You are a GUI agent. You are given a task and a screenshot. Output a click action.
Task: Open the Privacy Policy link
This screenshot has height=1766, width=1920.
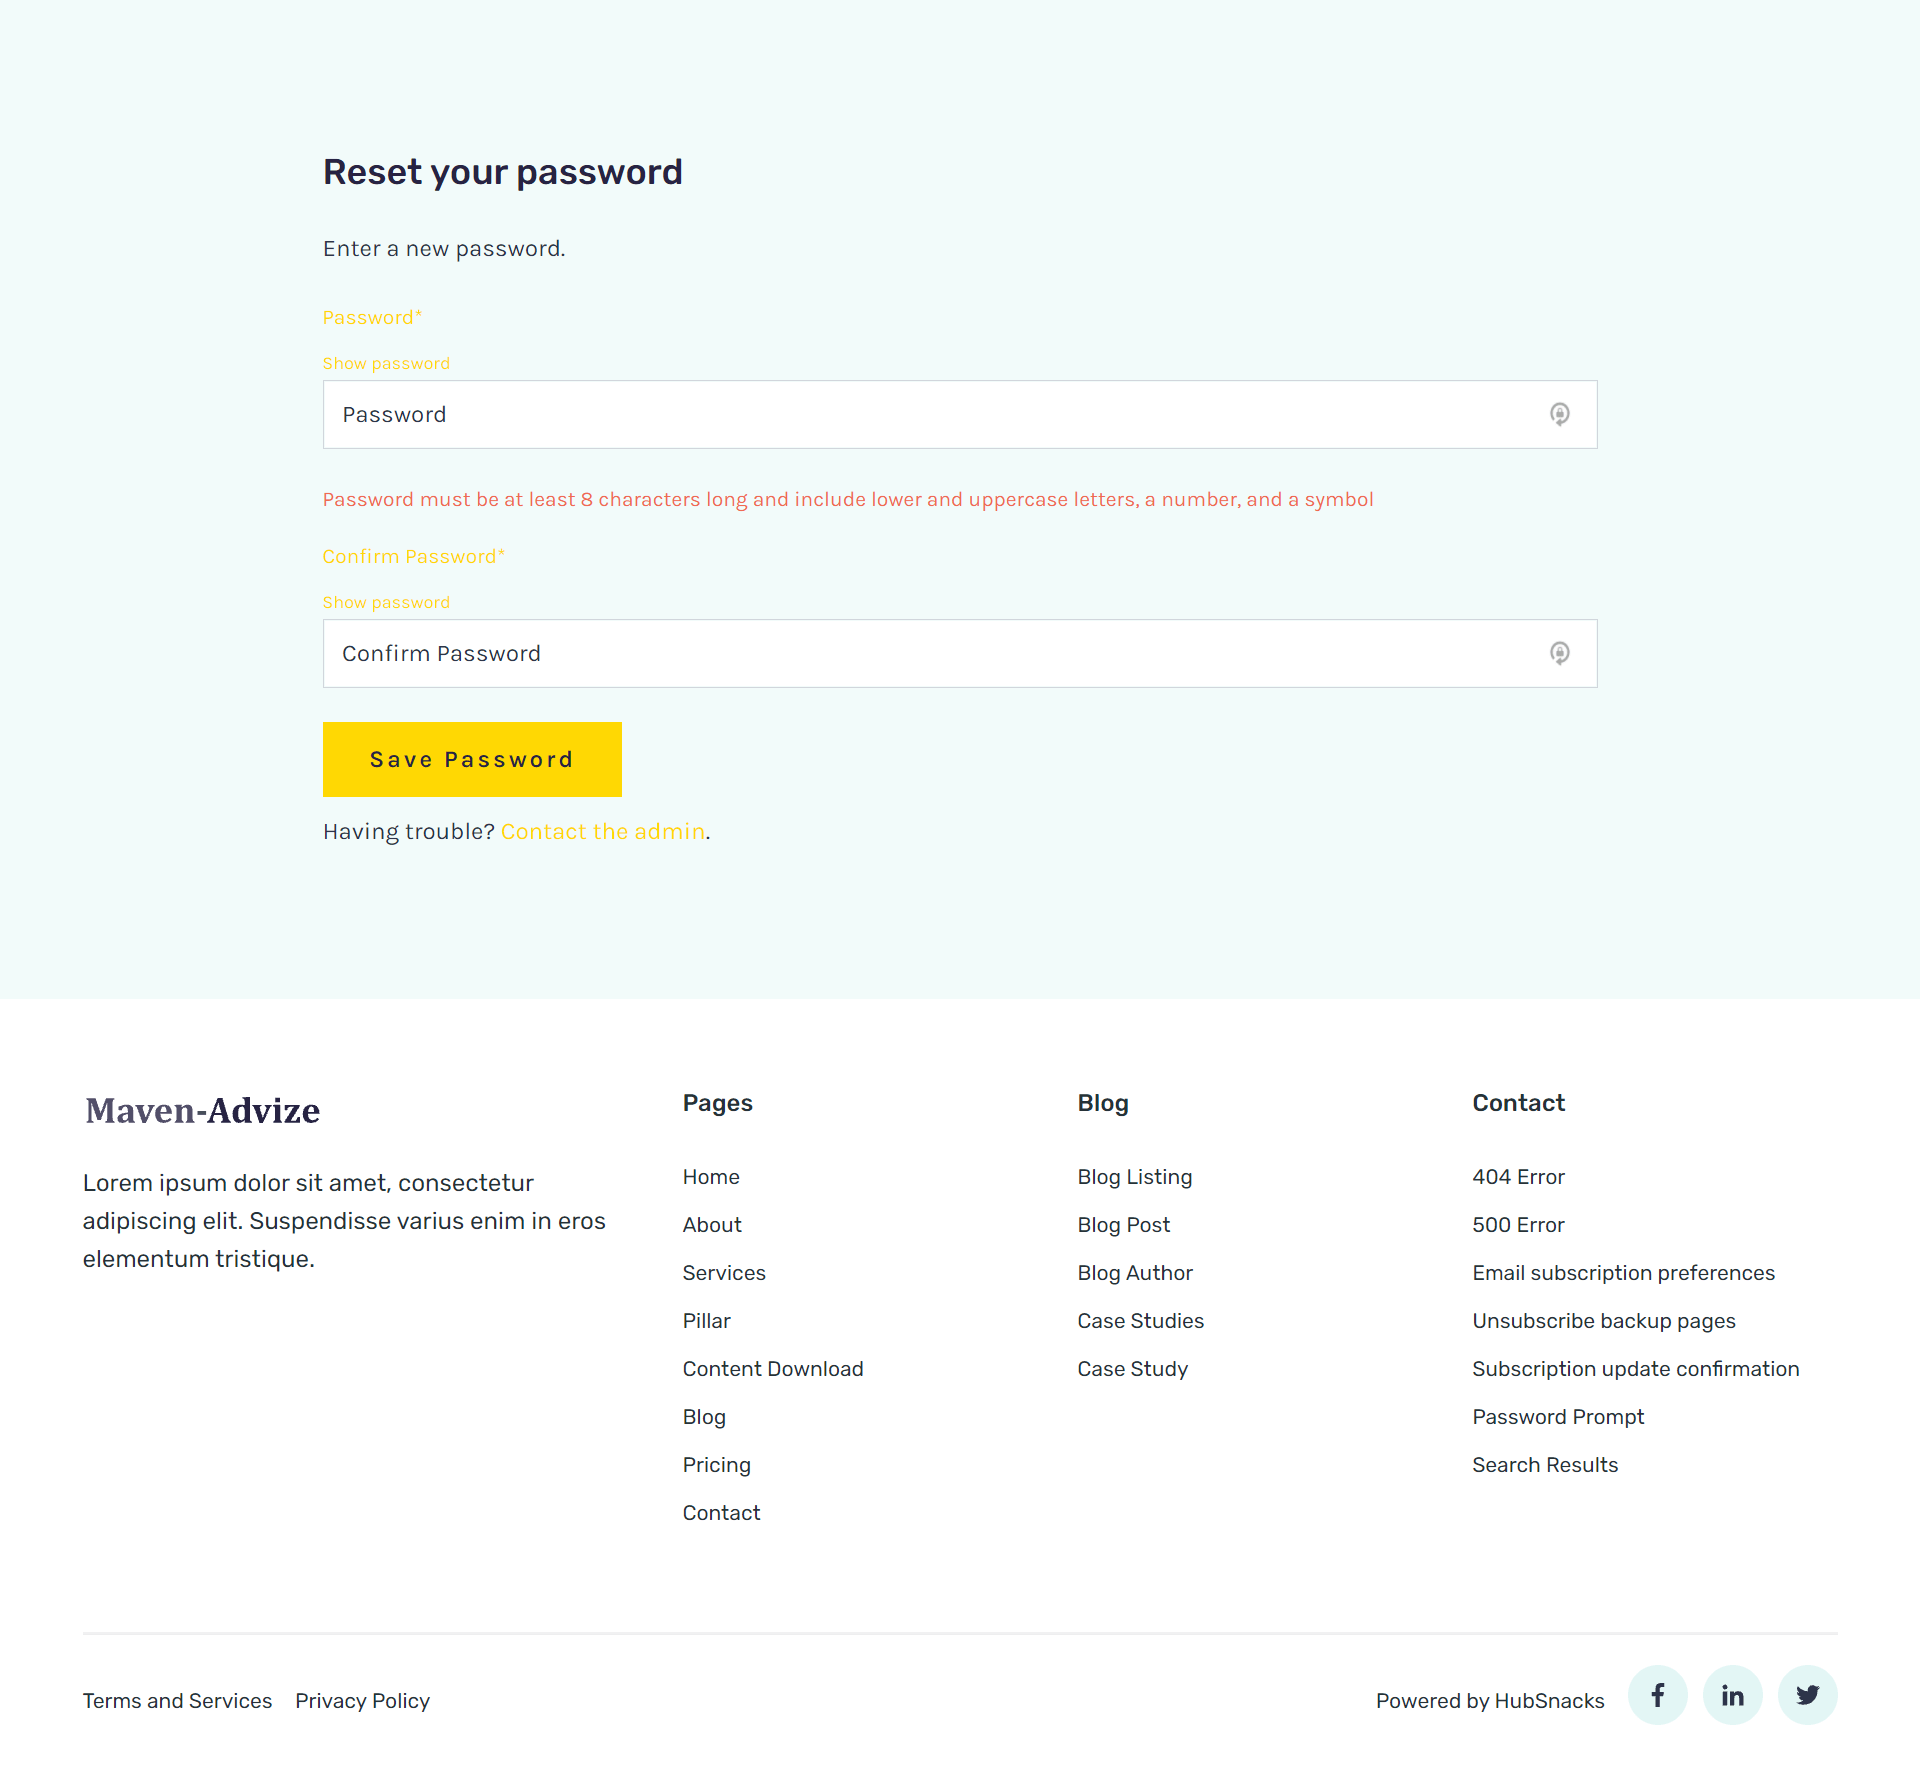(x=362, y=1701)
